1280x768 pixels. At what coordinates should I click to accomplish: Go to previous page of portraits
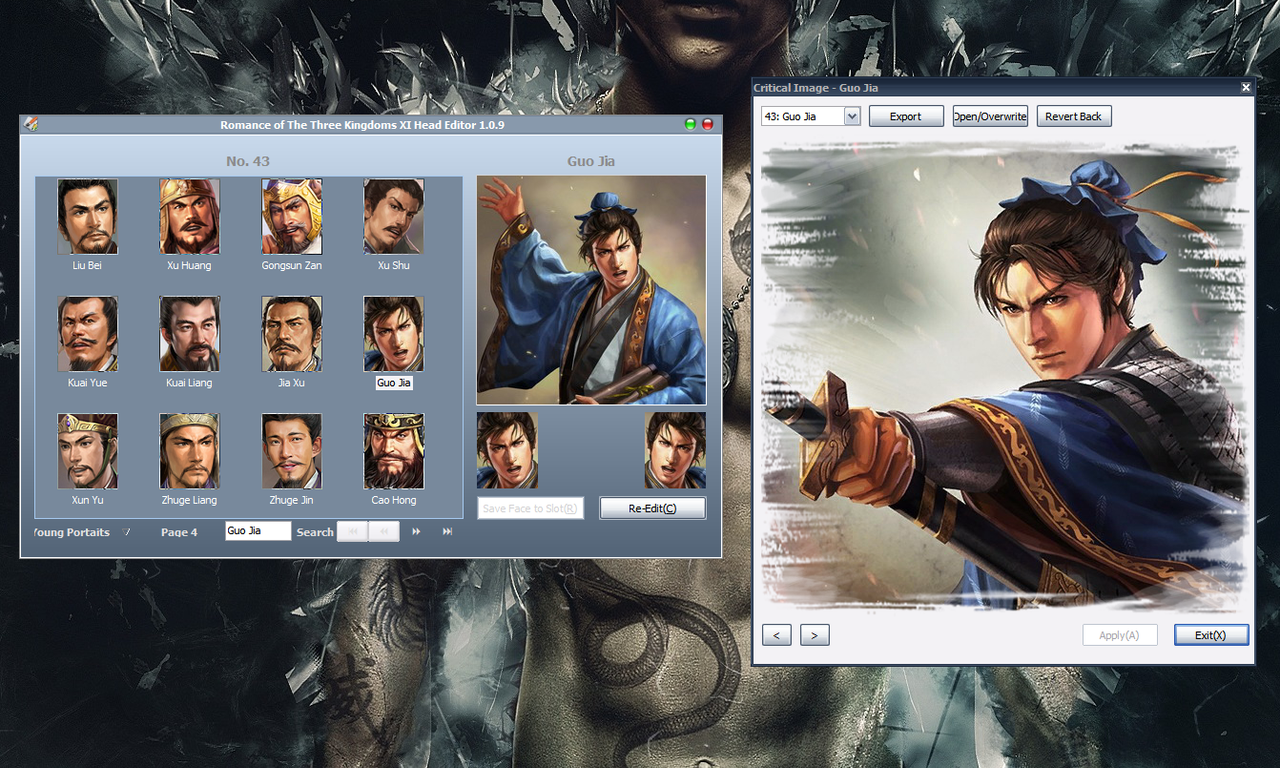click(384, 532)
